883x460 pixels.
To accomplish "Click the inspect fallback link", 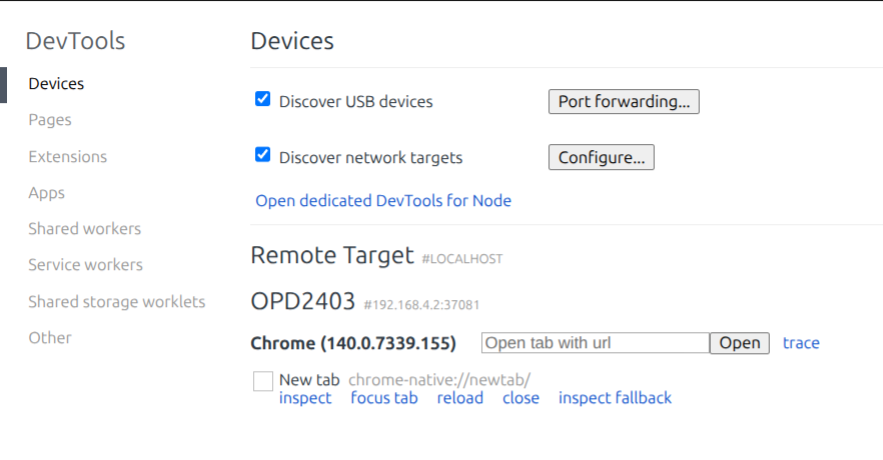I will point(615,398).
